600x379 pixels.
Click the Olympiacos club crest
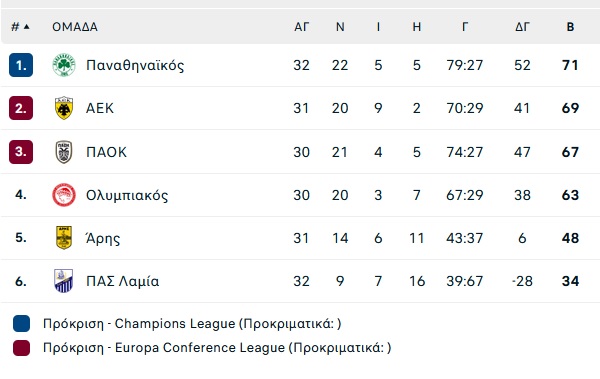tap(64, 195)
